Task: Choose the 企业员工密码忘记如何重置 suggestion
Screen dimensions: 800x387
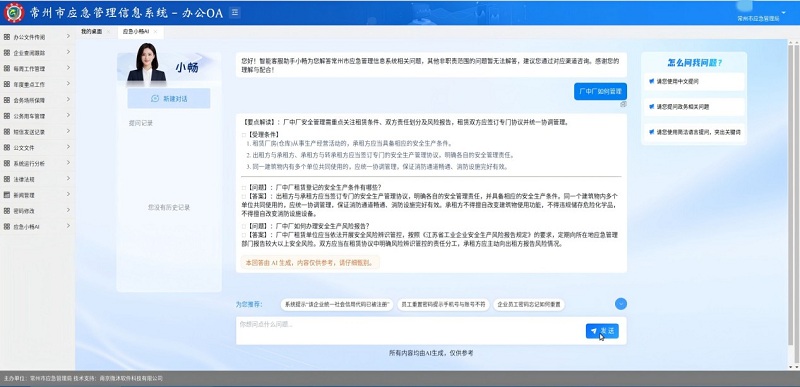Action: pyautogui.click(x=529, y=304)
